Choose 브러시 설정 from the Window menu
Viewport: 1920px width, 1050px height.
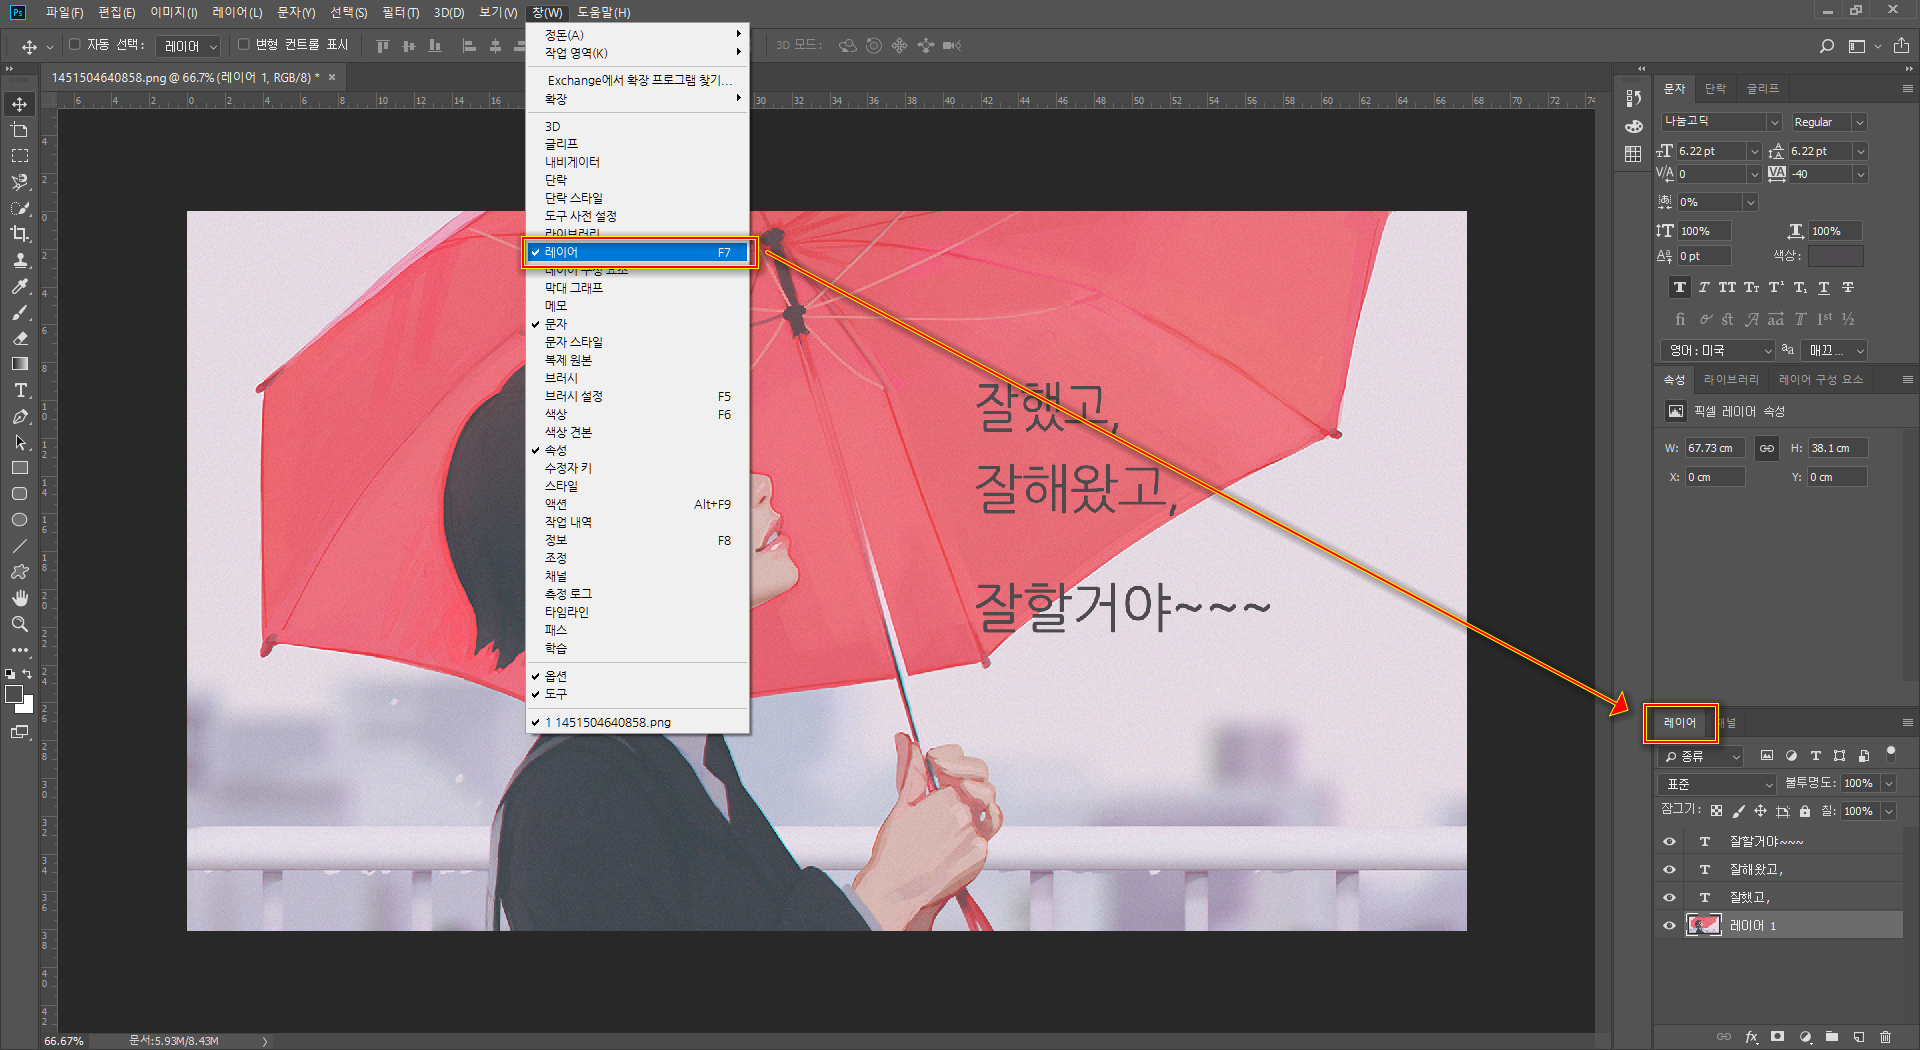(638, 396)
